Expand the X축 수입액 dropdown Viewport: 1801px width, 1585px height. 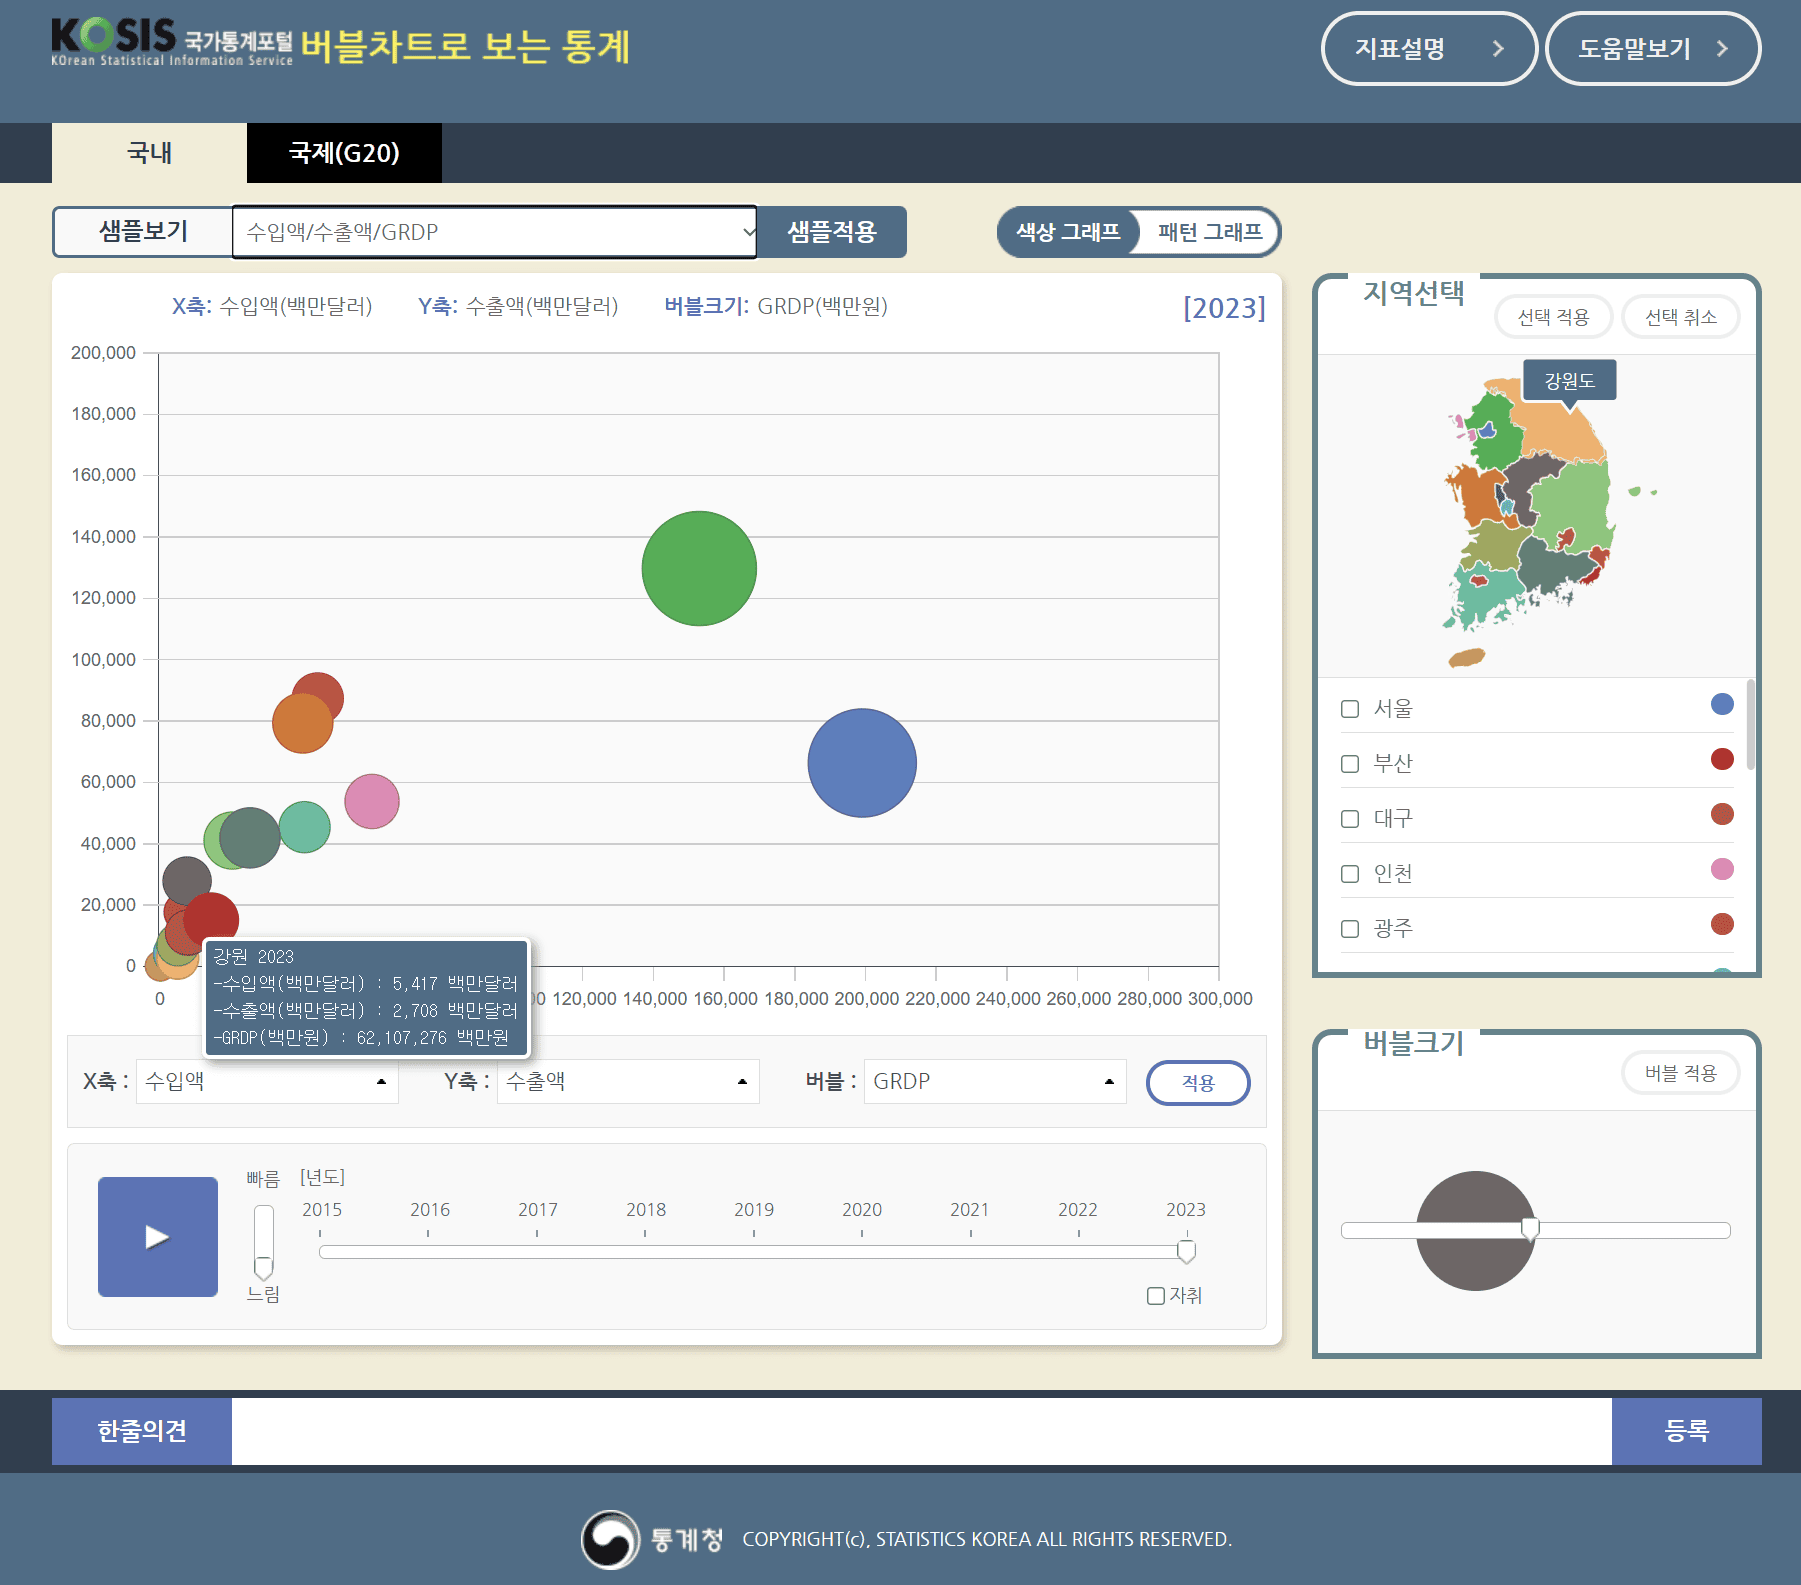tap(267, 1081)
